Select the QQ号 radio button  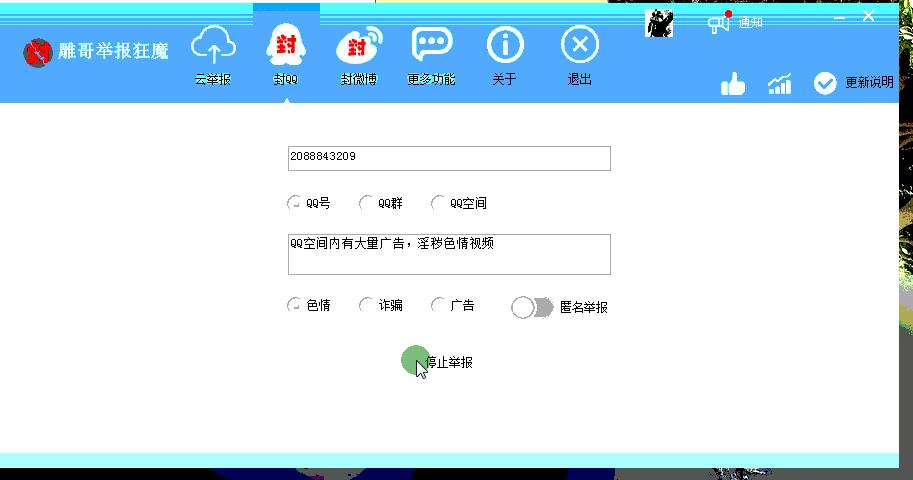click(x=295, y=204)
